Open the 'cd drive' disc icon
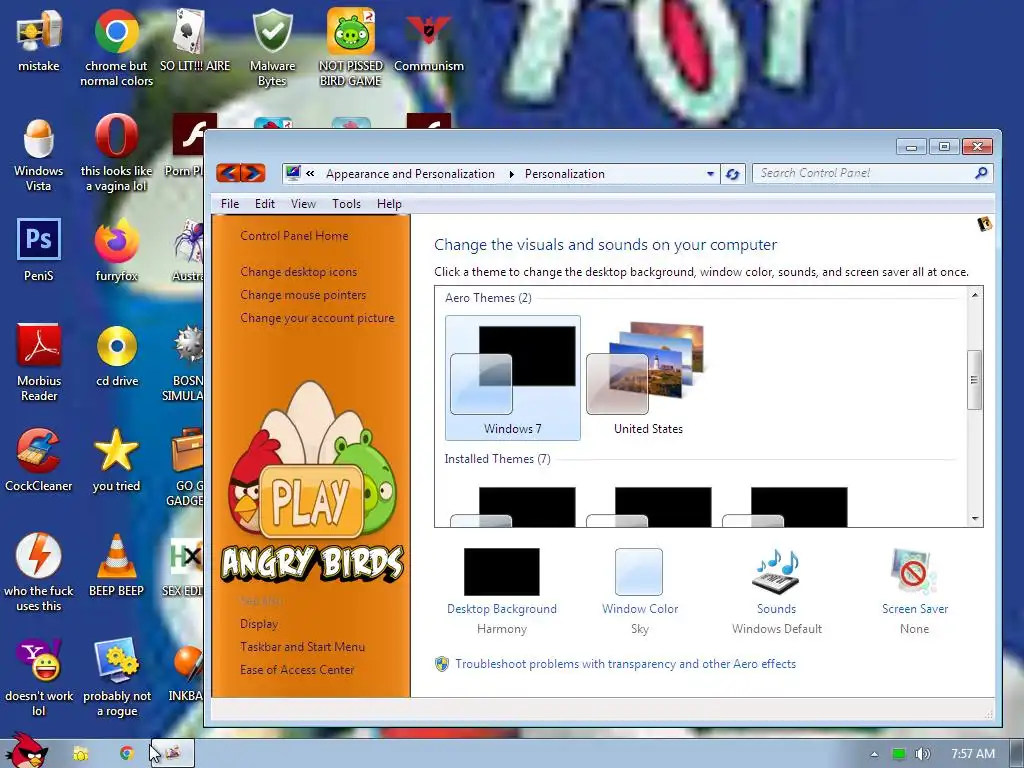 (117, 355)
